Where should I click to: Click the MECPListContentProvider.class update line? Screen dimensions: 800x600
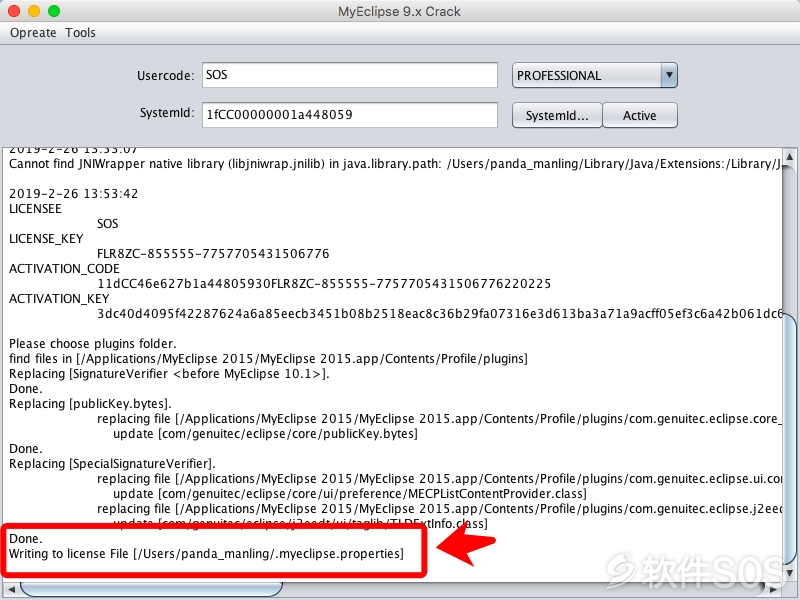(349, 494)
